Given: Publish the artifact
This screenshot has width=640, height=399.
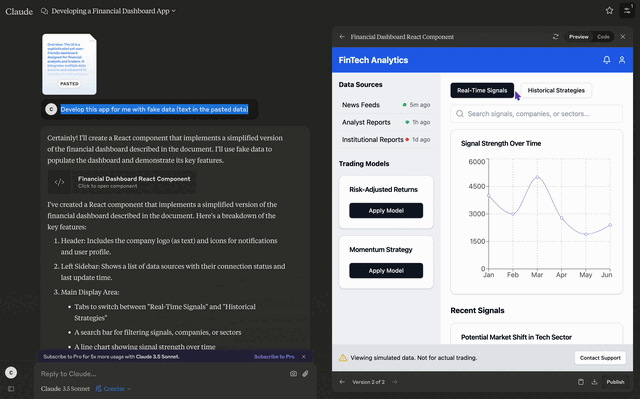Looking at the screenshot, I should [615, 382].
